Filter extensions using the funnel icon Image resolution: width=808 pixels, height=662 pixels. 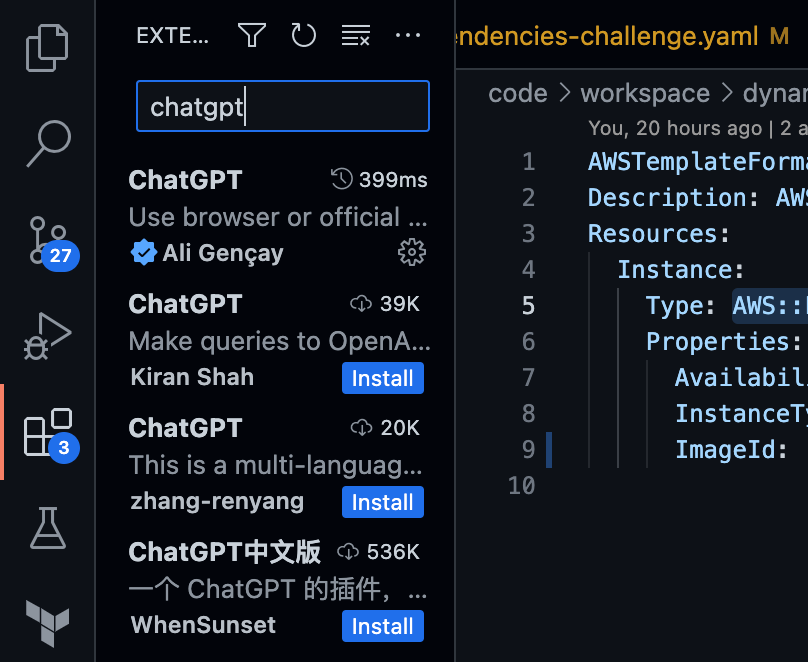point(251,35)
